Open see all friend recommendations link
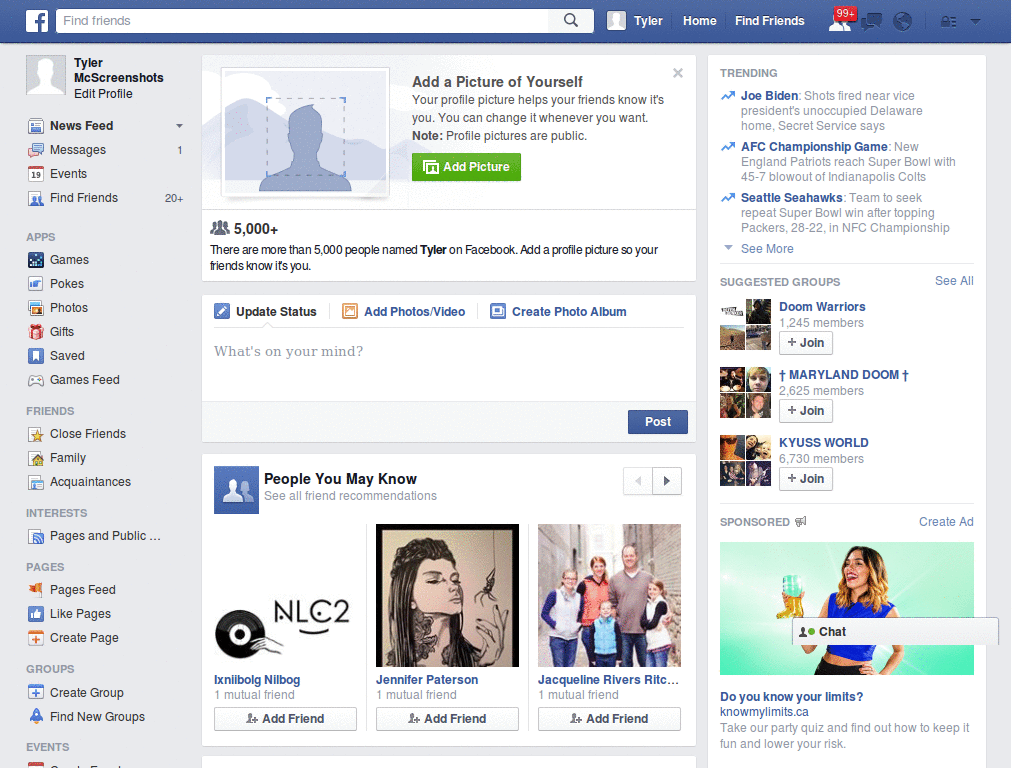 tap(350, 496)
